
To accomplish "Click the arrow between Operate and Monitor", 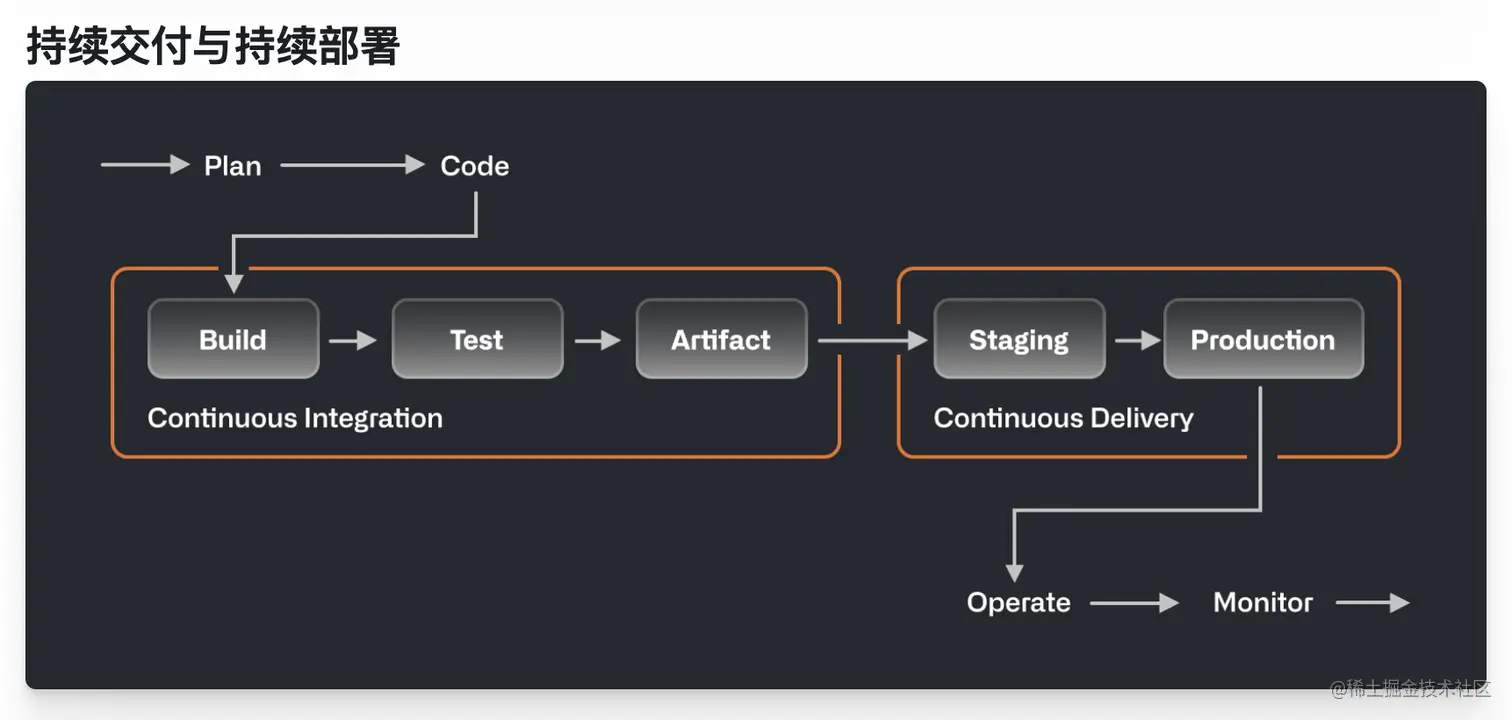I will (1134, 603).
